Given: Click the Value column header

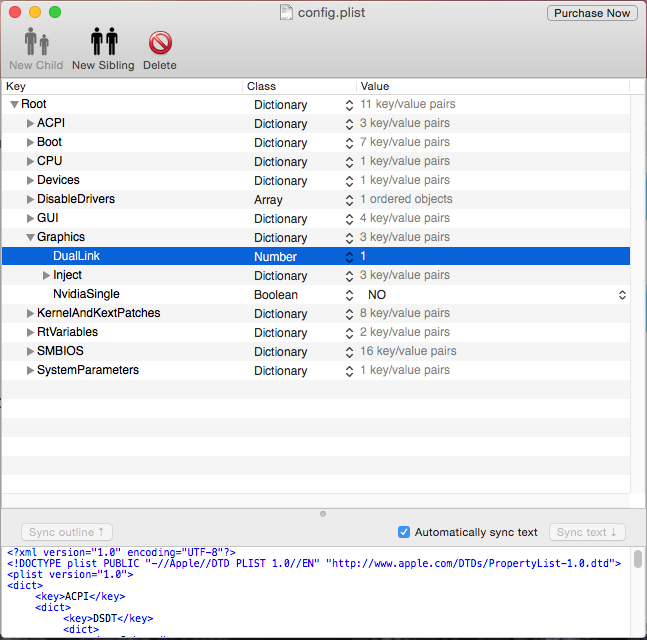Looking at the screenshot, I should [490, 87].
